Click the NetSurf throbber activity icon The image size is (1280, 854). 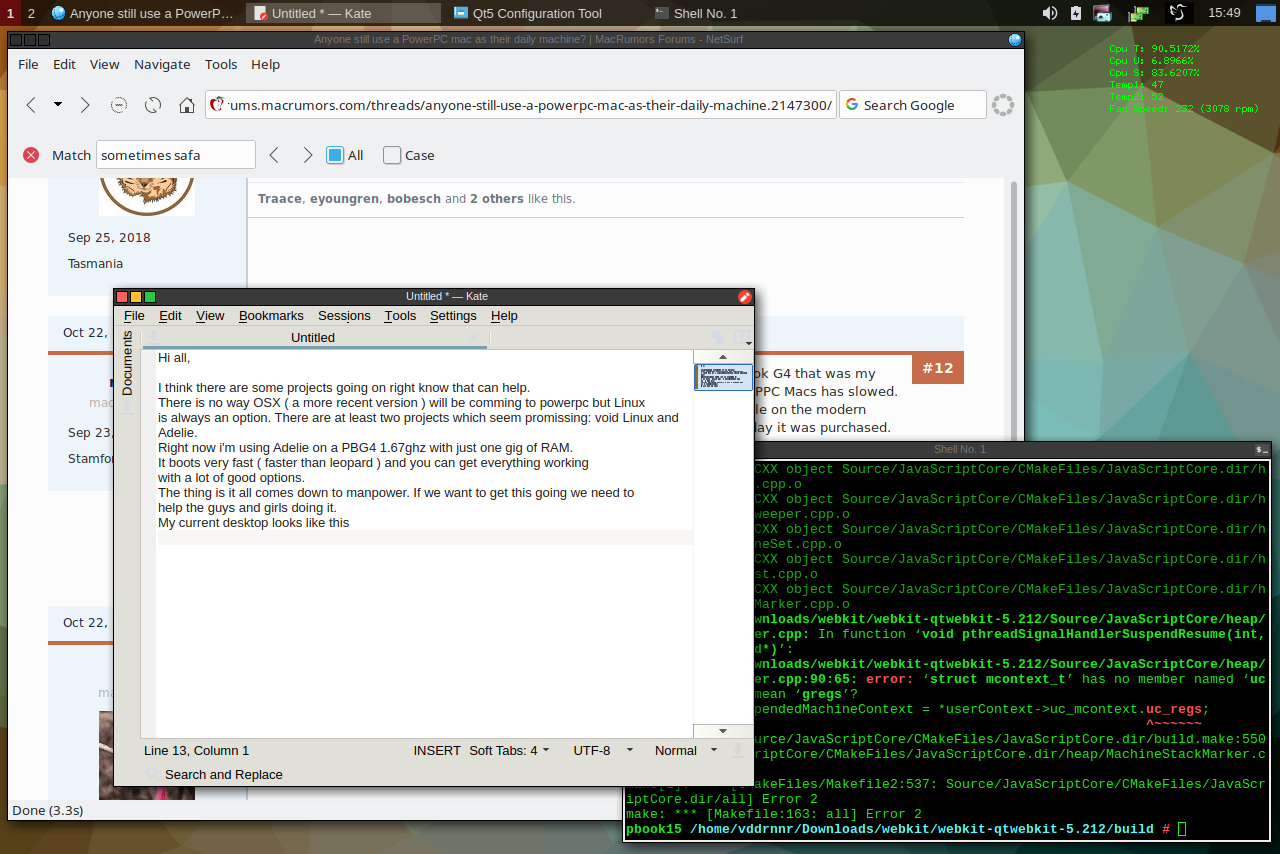pyautogui.click(x=1003, y=105)
